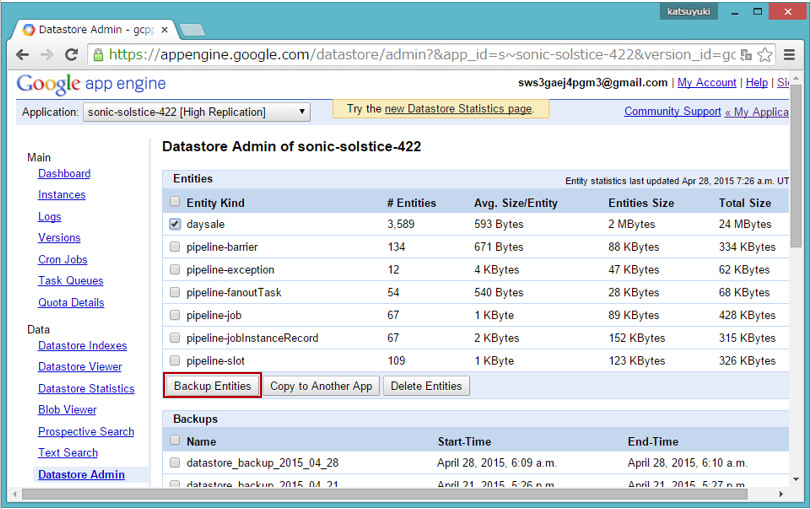Open Datastore Statistics in the sidebar

[86, 389]
